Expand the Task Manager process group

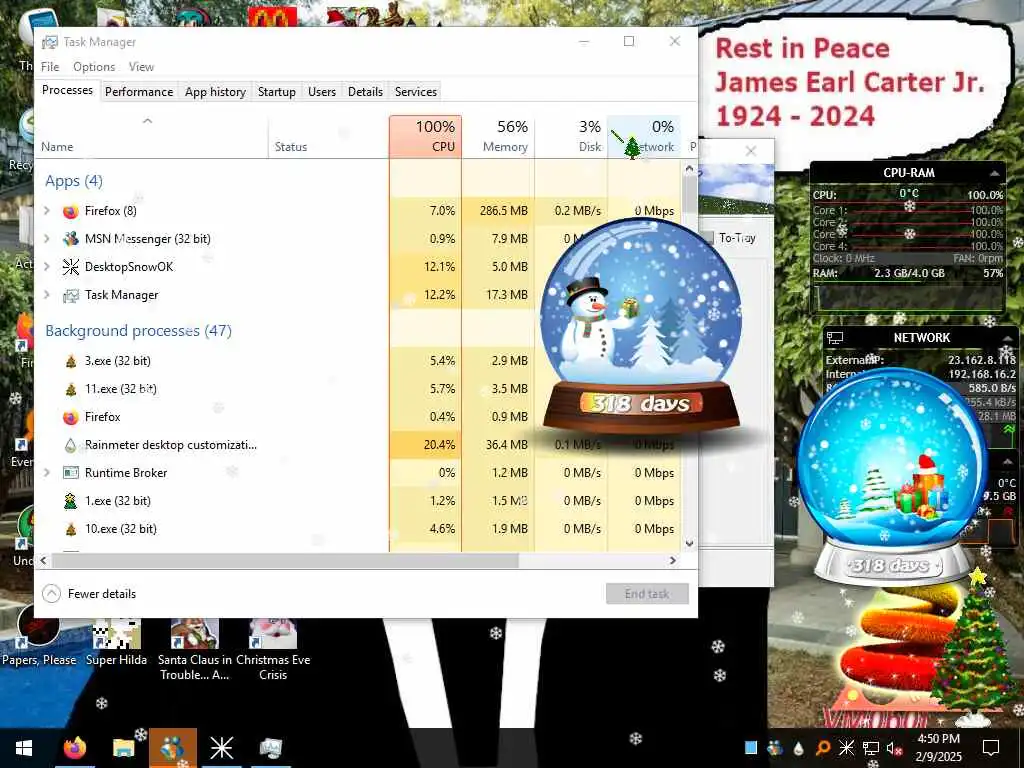[x=47, y=295]
